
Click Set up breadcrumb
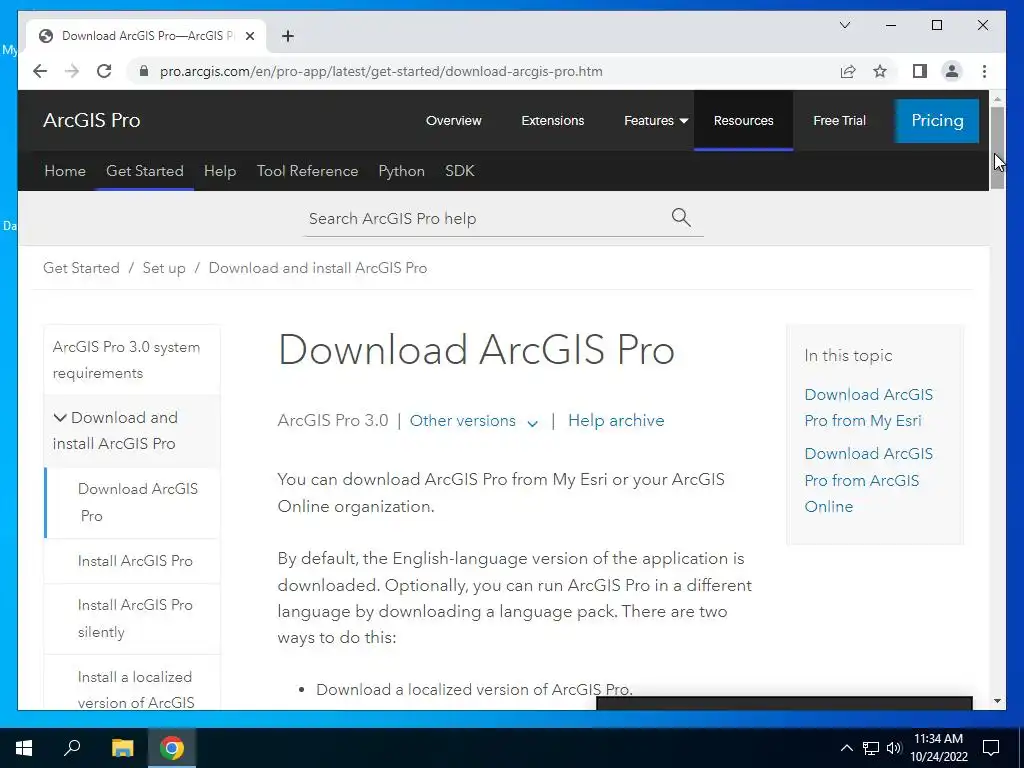click(164, 268)
